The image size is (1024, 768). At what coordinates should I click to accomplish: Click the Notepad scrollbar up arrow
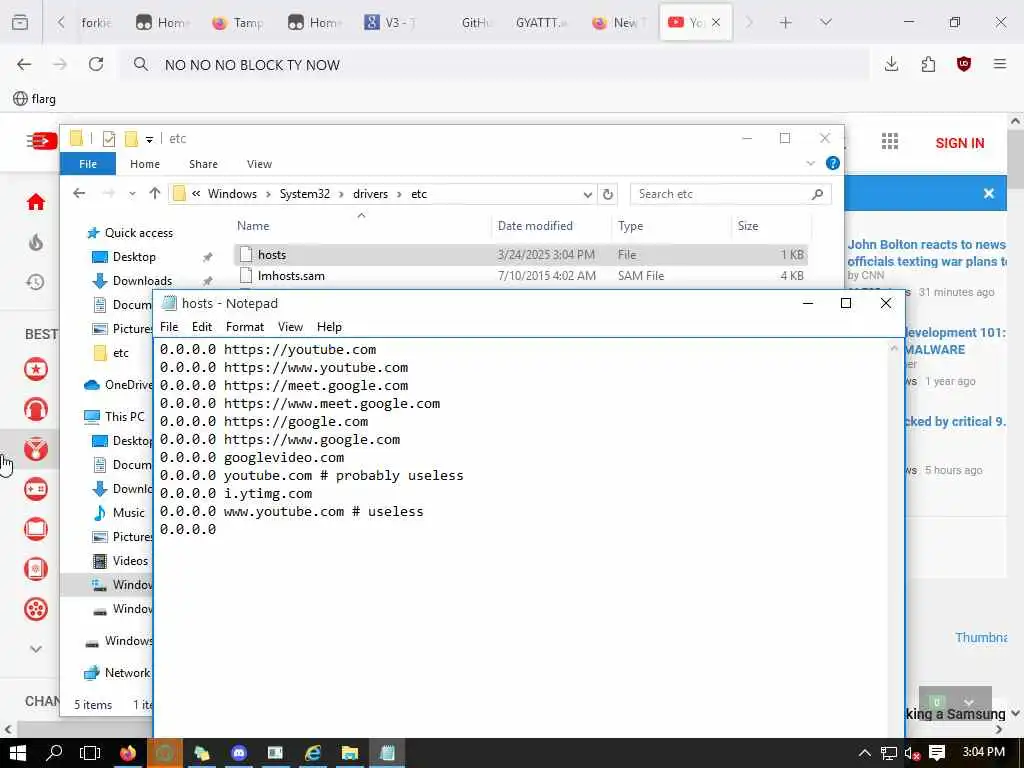894,349
